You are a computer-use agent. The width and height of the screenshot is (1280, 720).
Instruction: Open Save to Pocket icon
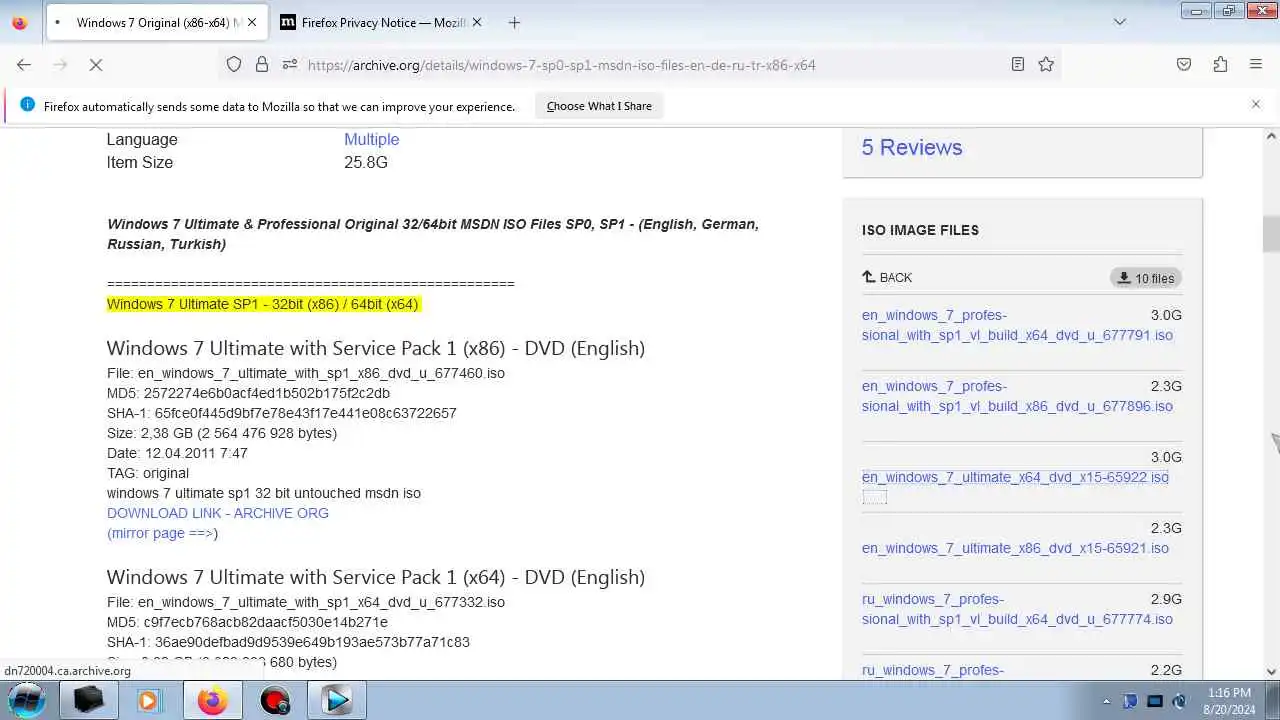click(x=1184, y=64)
